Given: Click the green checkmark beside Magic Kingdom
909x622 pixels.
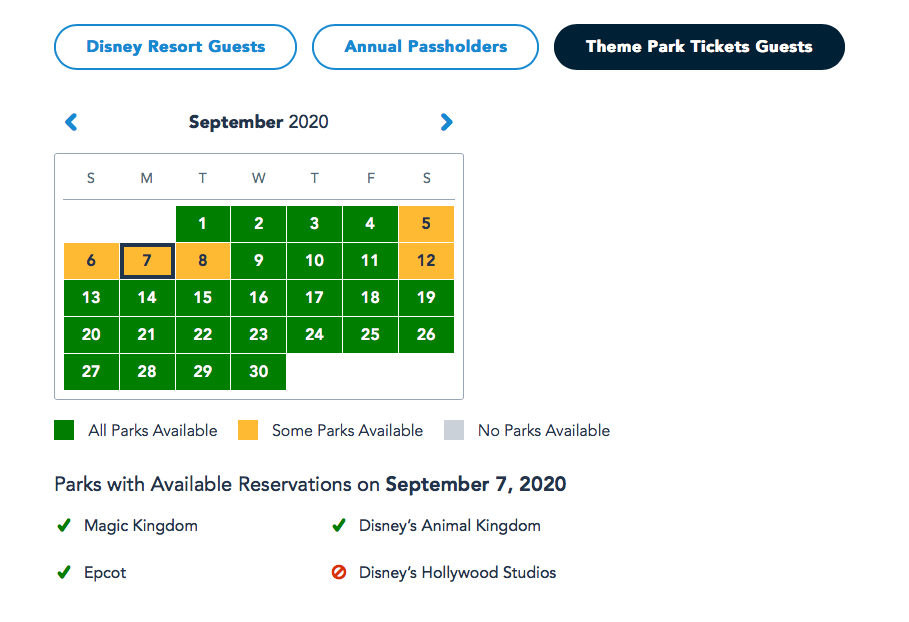Looking at the screenshot, I should [x=64, y=525].
